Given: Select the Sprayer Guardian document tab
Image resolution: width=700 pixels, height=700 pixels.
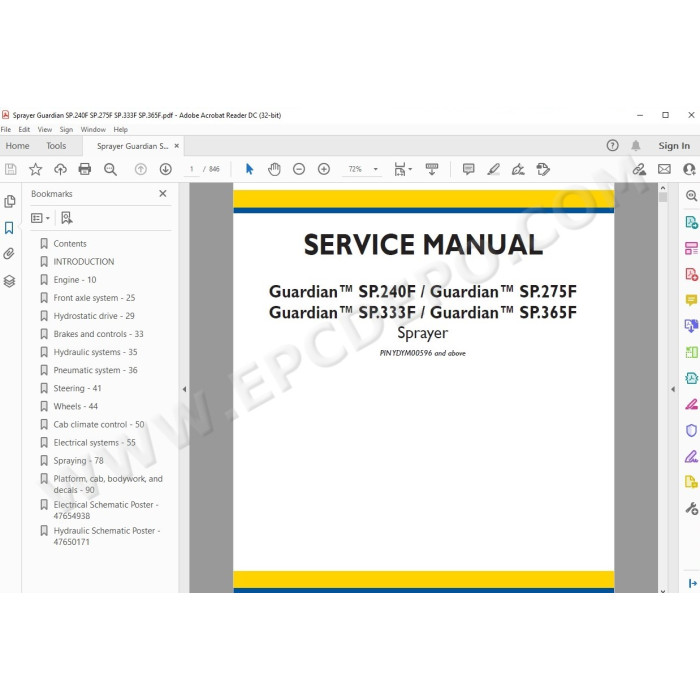Looking at the screenshot, I should coord(132,146).
